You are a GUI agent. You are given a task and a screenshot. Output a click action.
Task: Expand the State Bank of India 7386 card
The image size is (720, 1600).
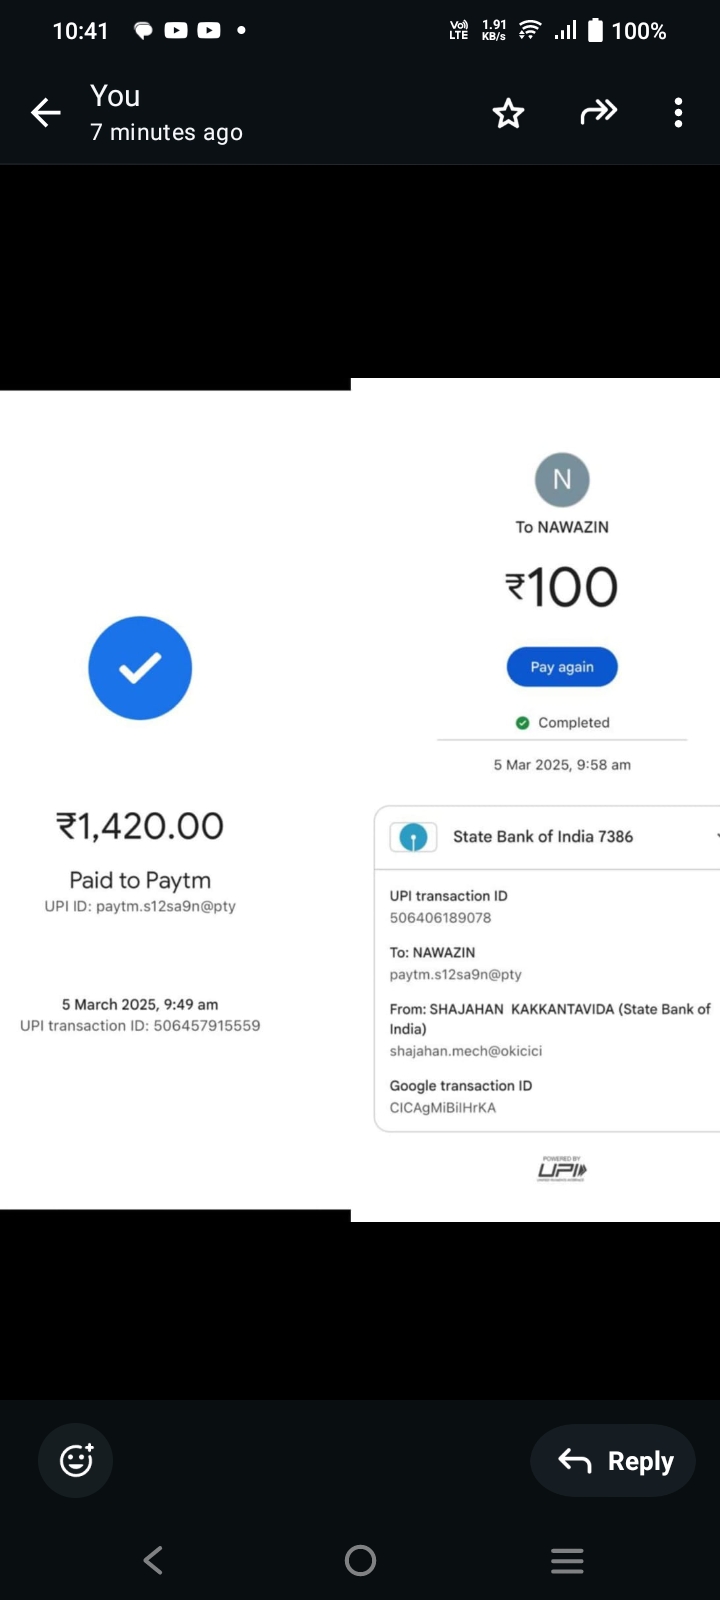click(714, 836)
